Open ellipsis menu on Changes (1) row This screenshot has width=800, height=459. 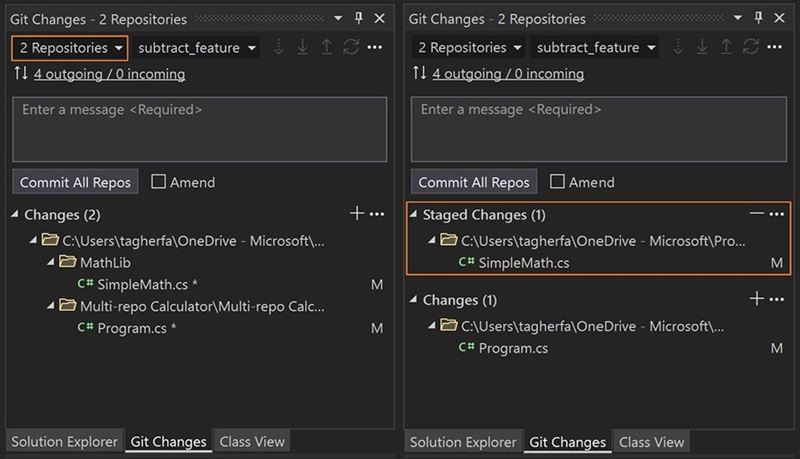point(777,300)
